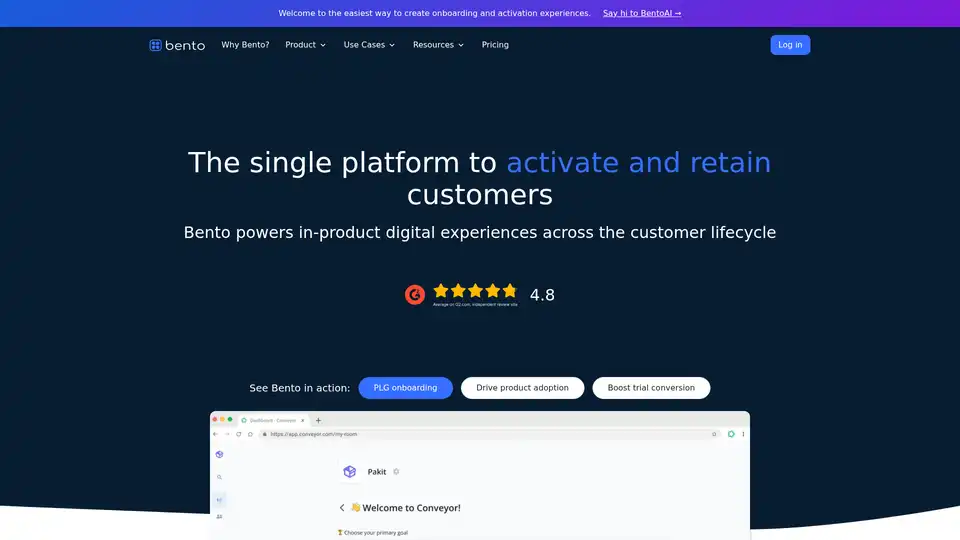
Task: Click the bookmark star in demo address bar
Action: [713, 434]
